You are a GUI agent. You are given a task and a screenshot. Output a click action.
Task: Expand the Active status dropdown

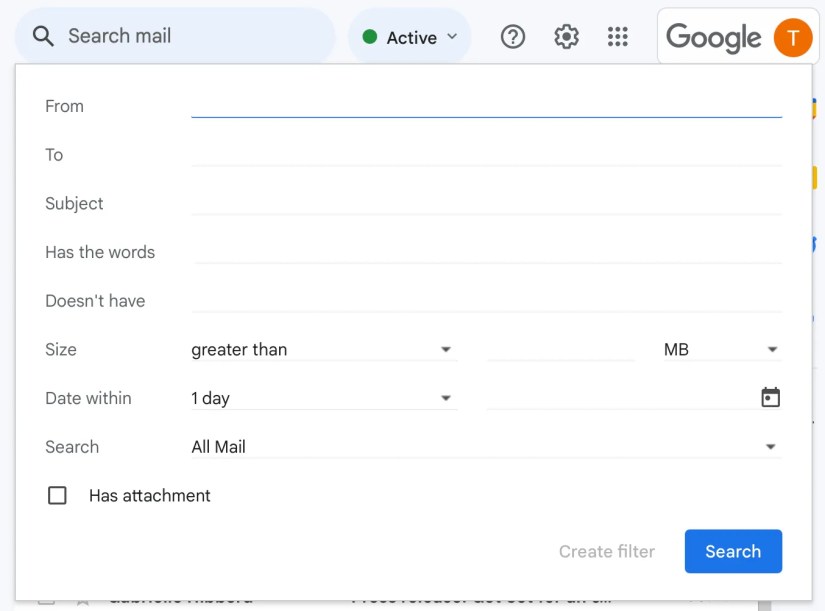tap(410, 37)
